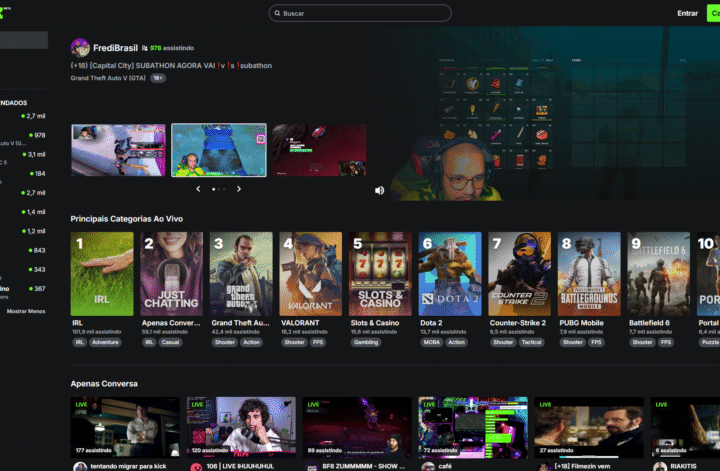The height and width of the screenshot is (471, 720).
Task: Click 'BF6 ZUMMMMM - SHOW' stream title
Action: pos(364,466)
